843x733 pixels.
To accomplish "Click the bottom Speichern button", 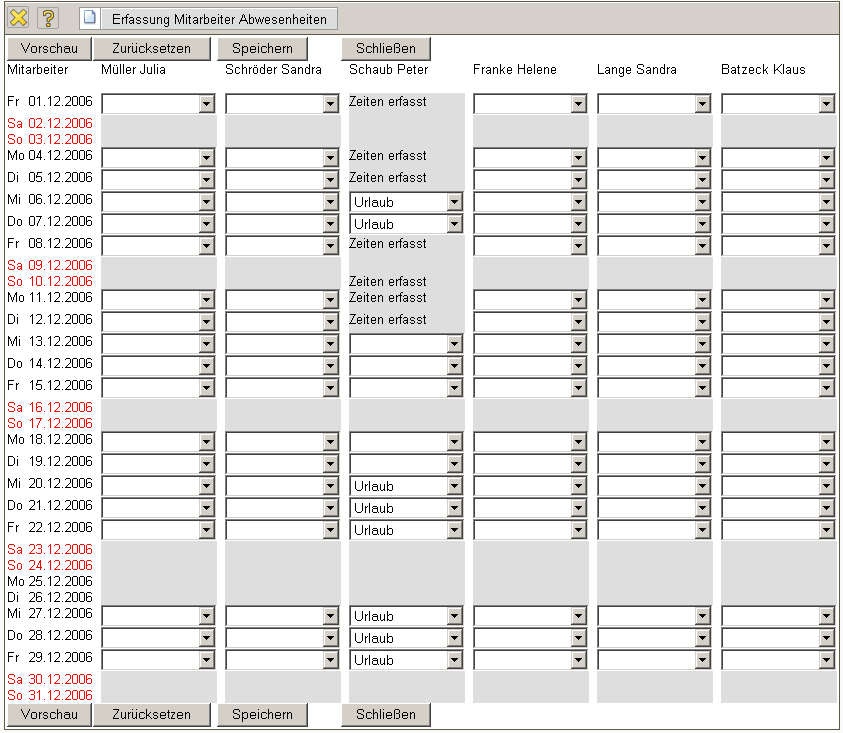I will (262, 714).
